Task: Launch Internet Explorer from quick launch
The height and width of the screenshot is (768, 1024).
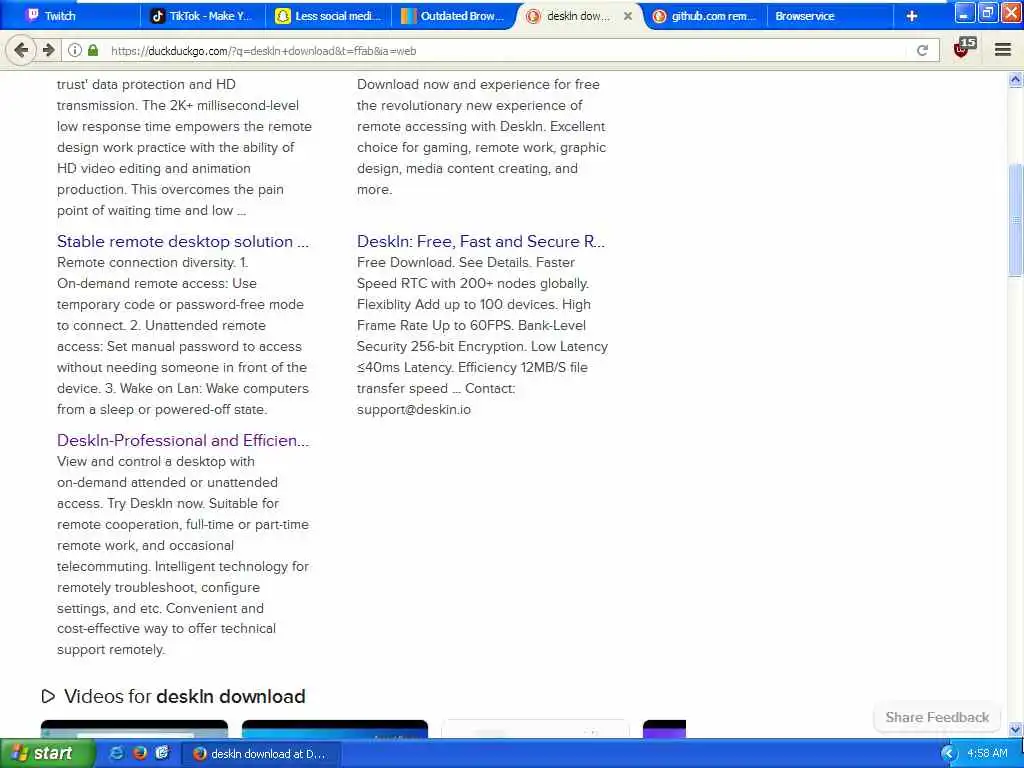Action: (116, 753)
